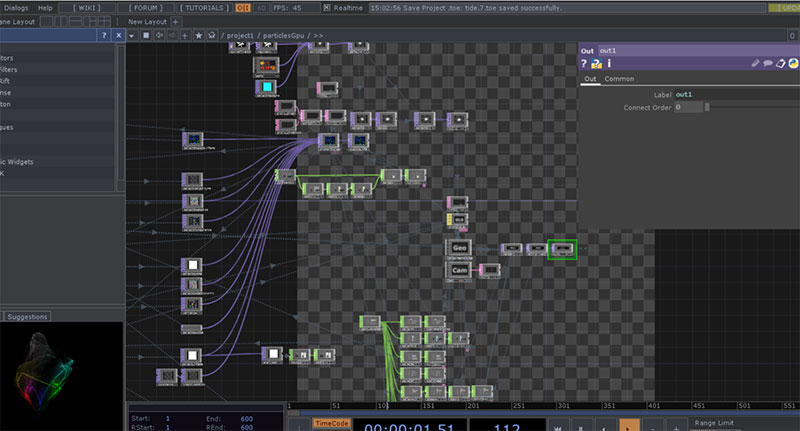Select the cyan square TOP node
Screen dimensions: 800x431
point(266,87)
